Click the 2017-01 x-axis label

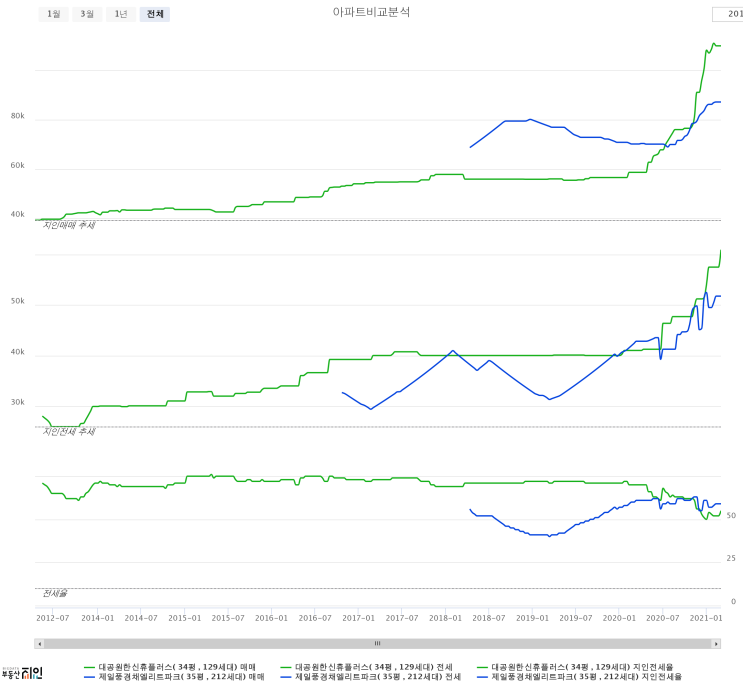[x=358, y=618]
